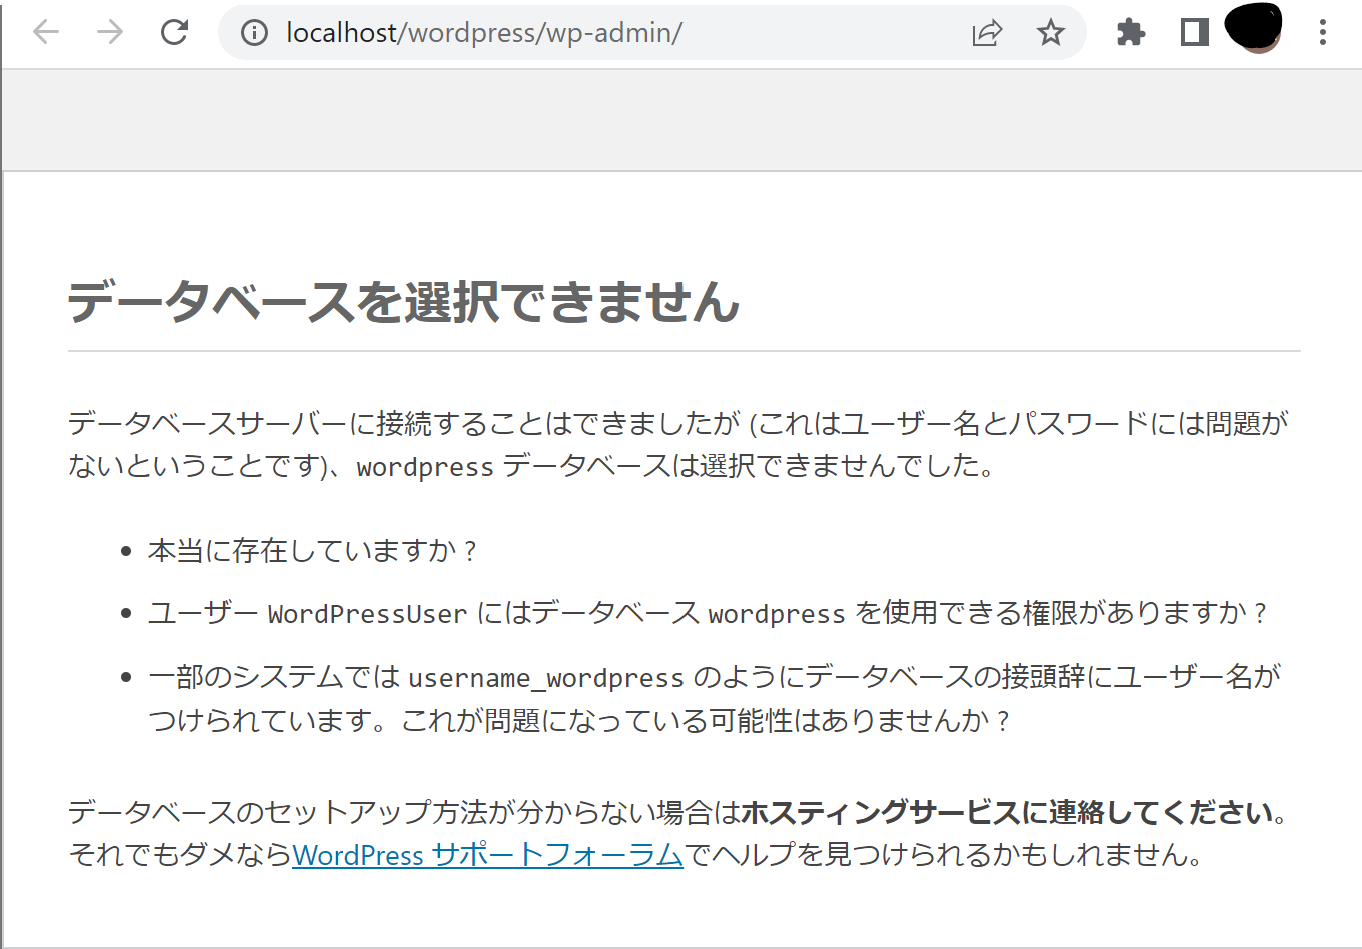Share the page using the share icon
Screen dimensions: 1362x949
[x=987, y=32]
